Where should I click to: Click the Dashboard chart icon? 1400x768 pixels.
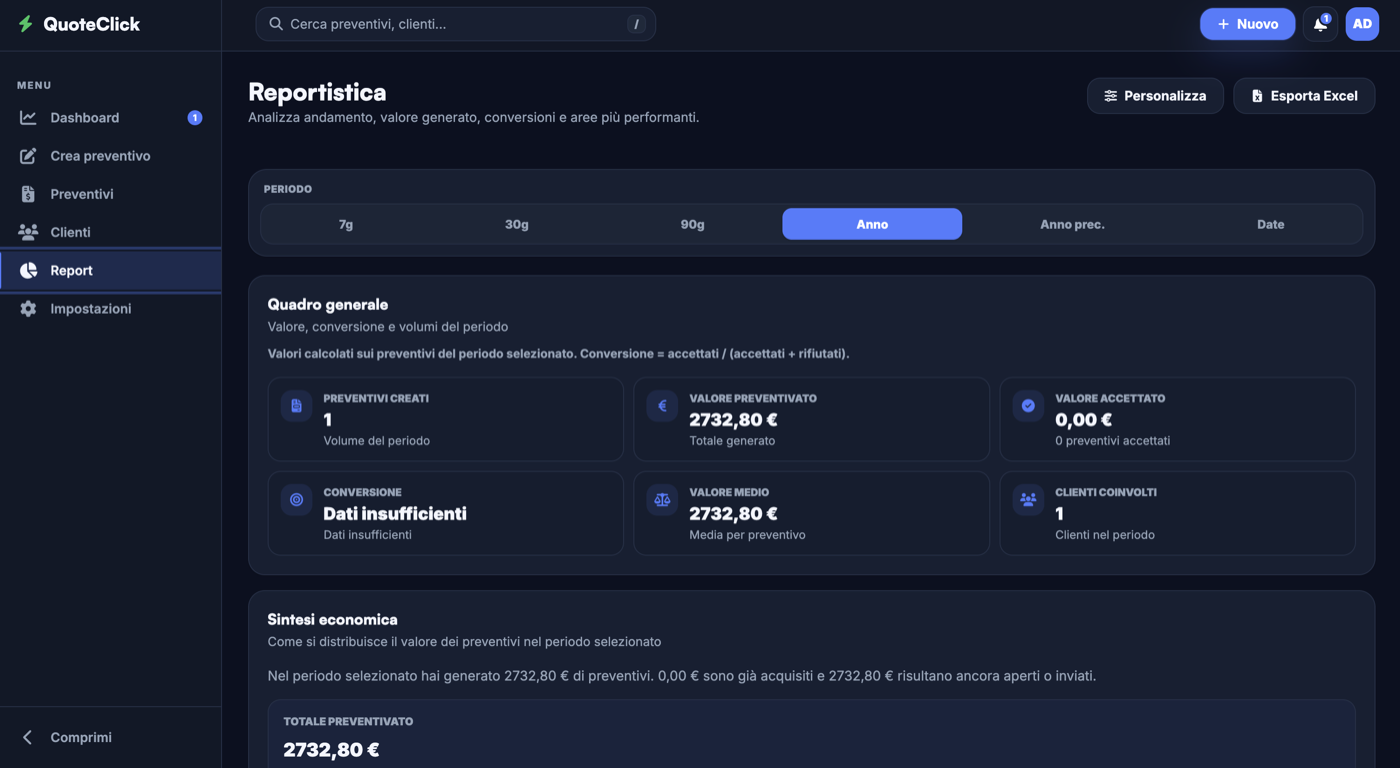pyautogui.click(x=28, y=118)
